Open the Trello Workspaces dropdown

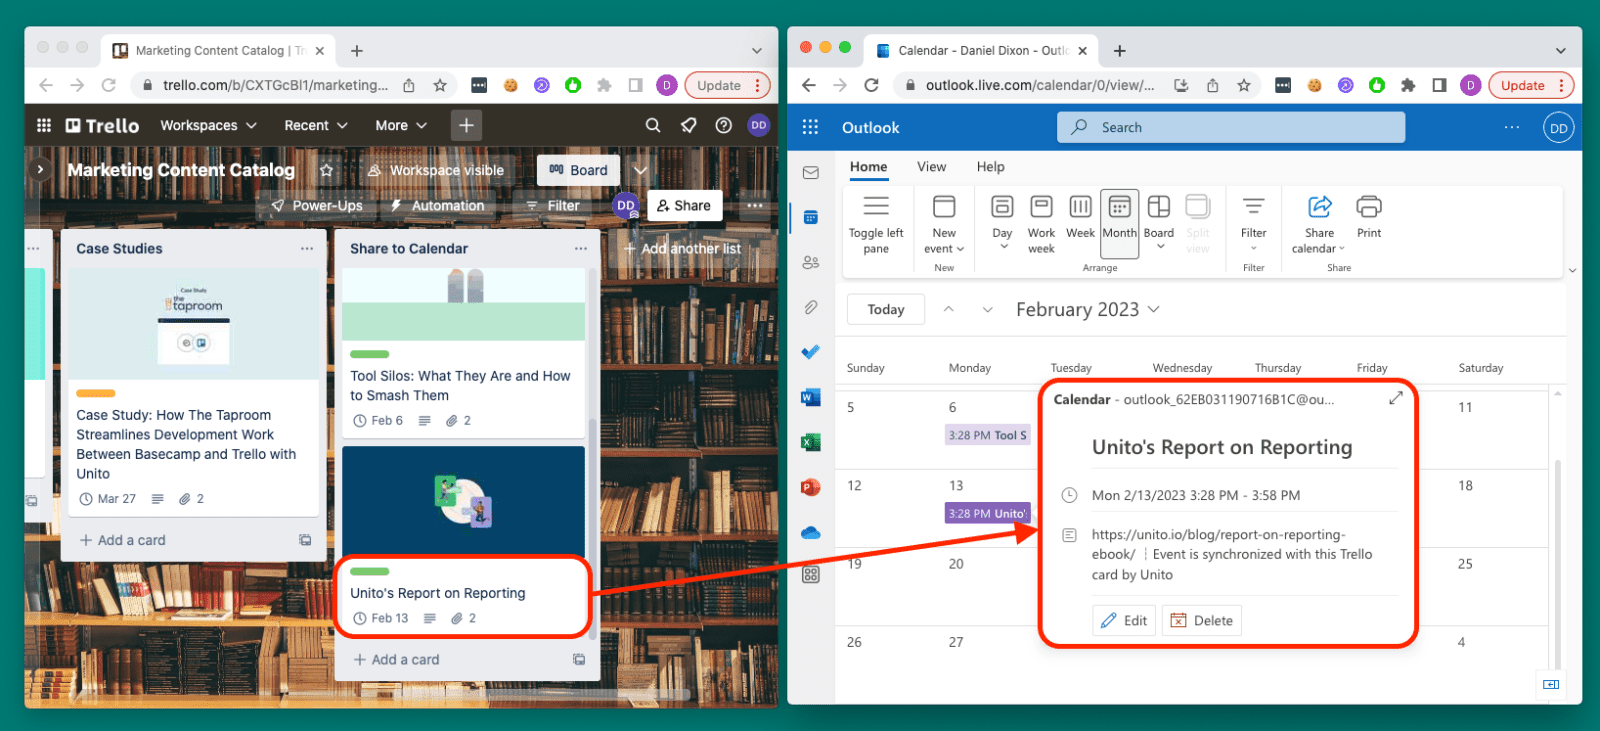[208, 125]
